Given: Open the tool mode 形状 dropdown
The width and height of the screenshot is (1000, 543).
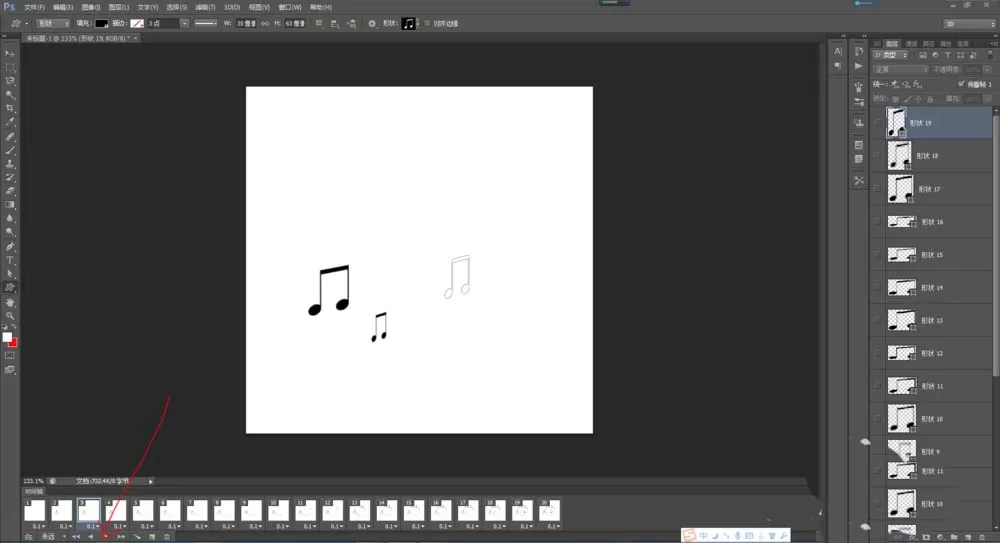Looking at the screenshot, I should coord(52,24).
